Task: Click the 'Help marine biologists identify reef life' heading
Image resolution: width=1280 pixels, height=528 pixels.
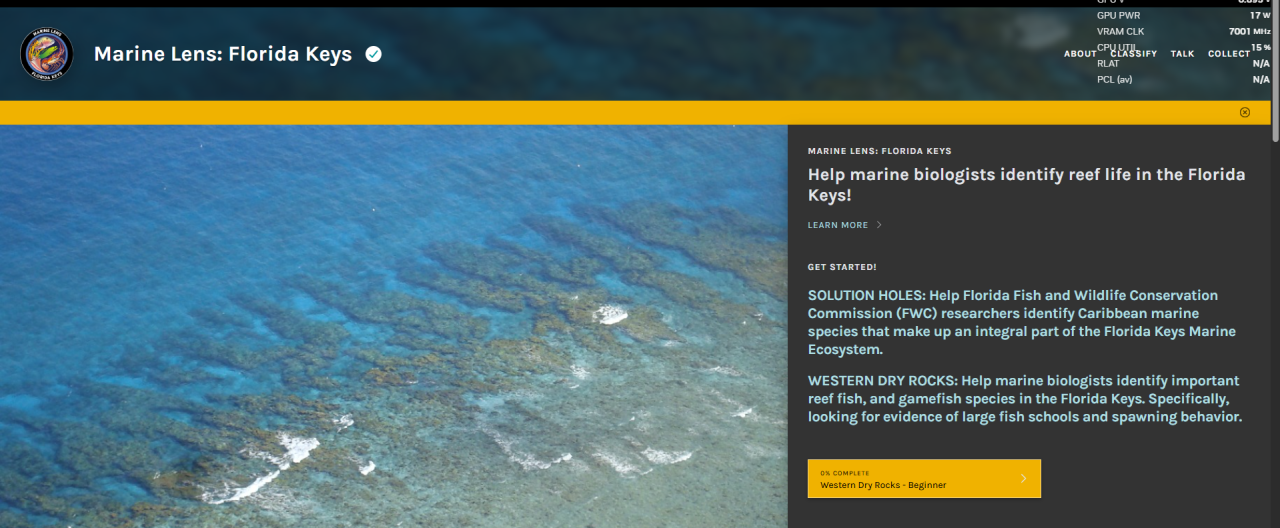Action: point(1027,185)
